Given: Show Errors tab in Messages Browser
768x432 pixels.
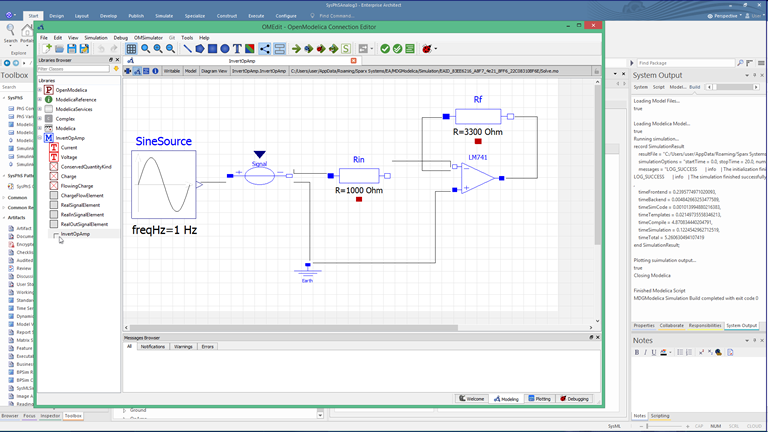Looking at the screenshot, I should click(207, 346).
